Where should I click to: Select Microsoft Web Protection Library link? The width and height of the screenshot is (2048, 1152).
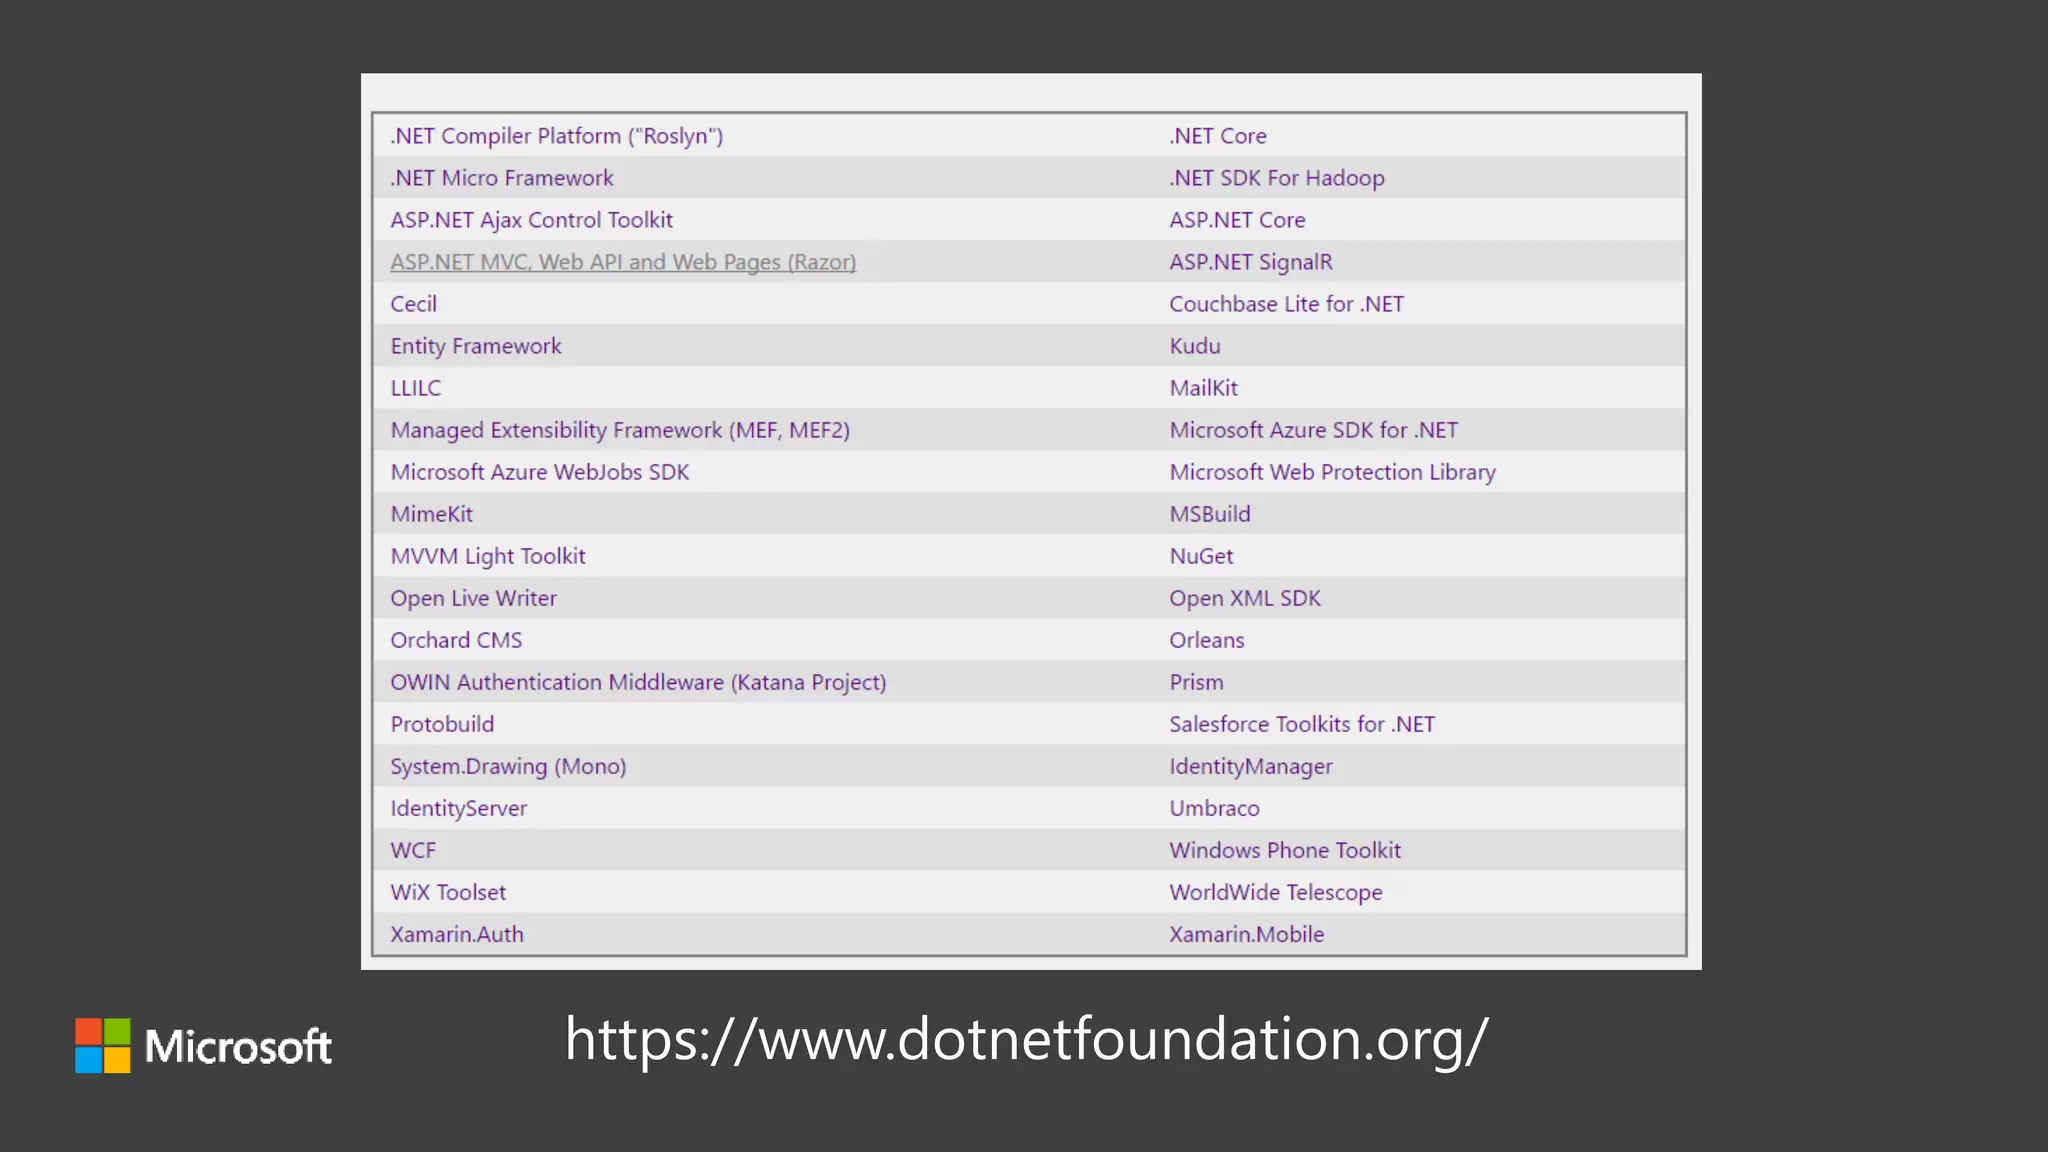tap(1333, 472)
